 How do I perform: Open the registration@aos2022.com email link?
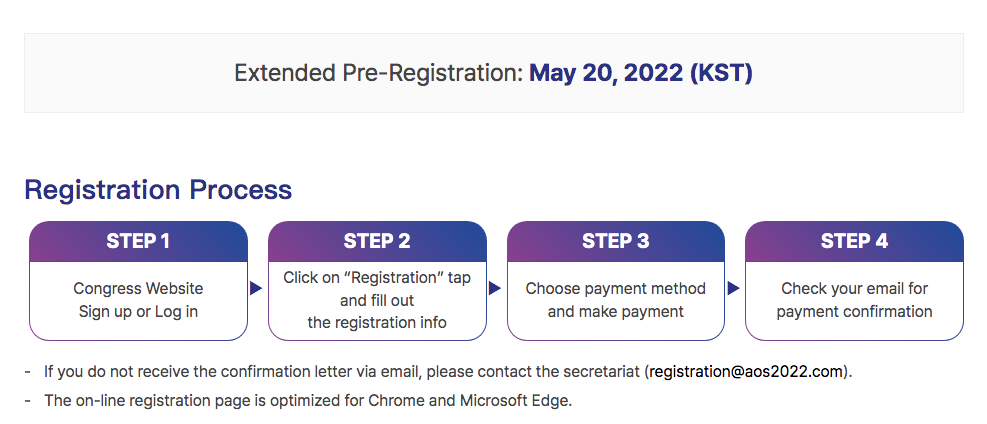click(746, 371)
